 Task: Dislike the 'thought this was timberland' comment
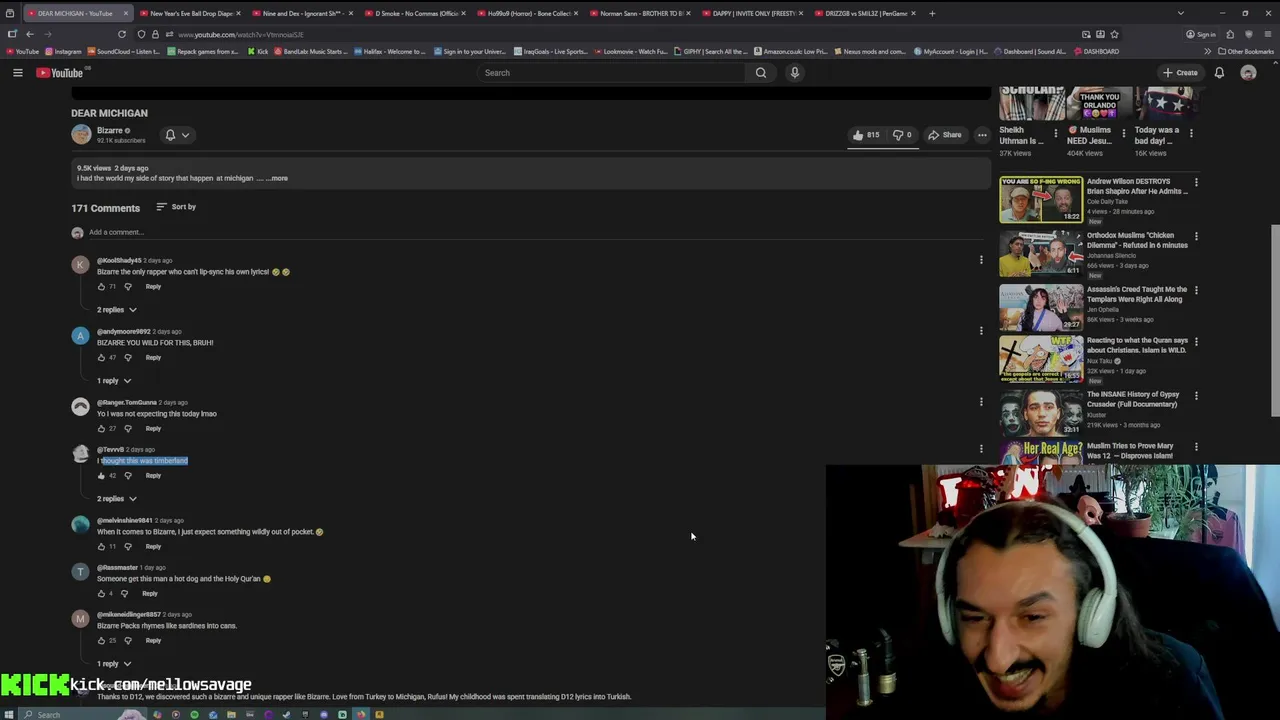pos(127,475)
